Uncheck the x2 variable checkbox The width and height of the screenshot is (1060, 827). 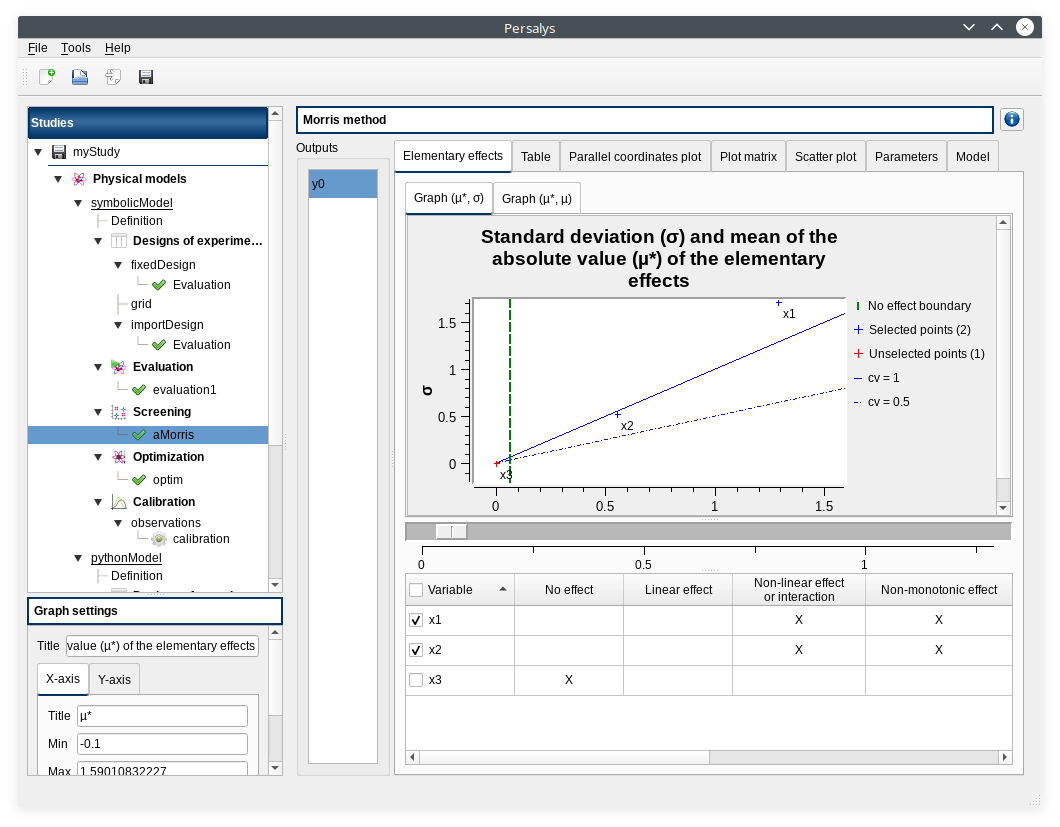point(416,651)
